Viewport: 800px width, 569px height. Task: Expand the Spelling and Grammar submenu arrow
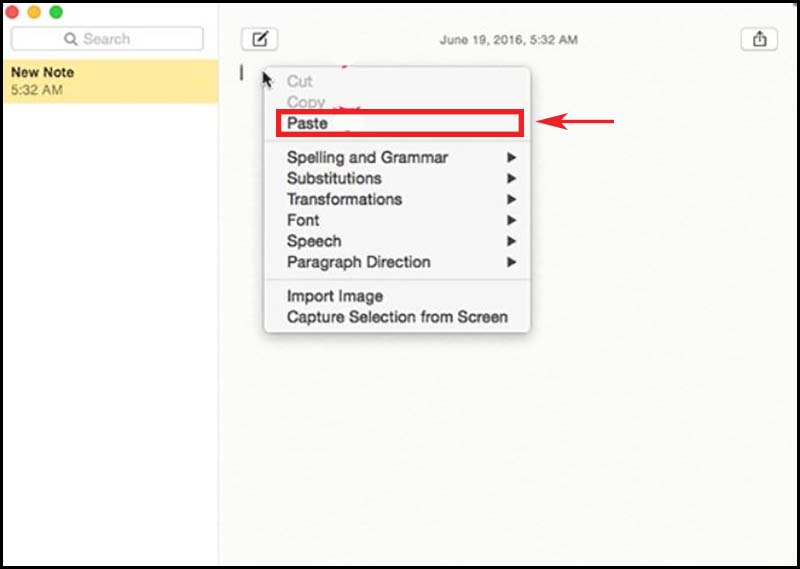pos(511,157)
